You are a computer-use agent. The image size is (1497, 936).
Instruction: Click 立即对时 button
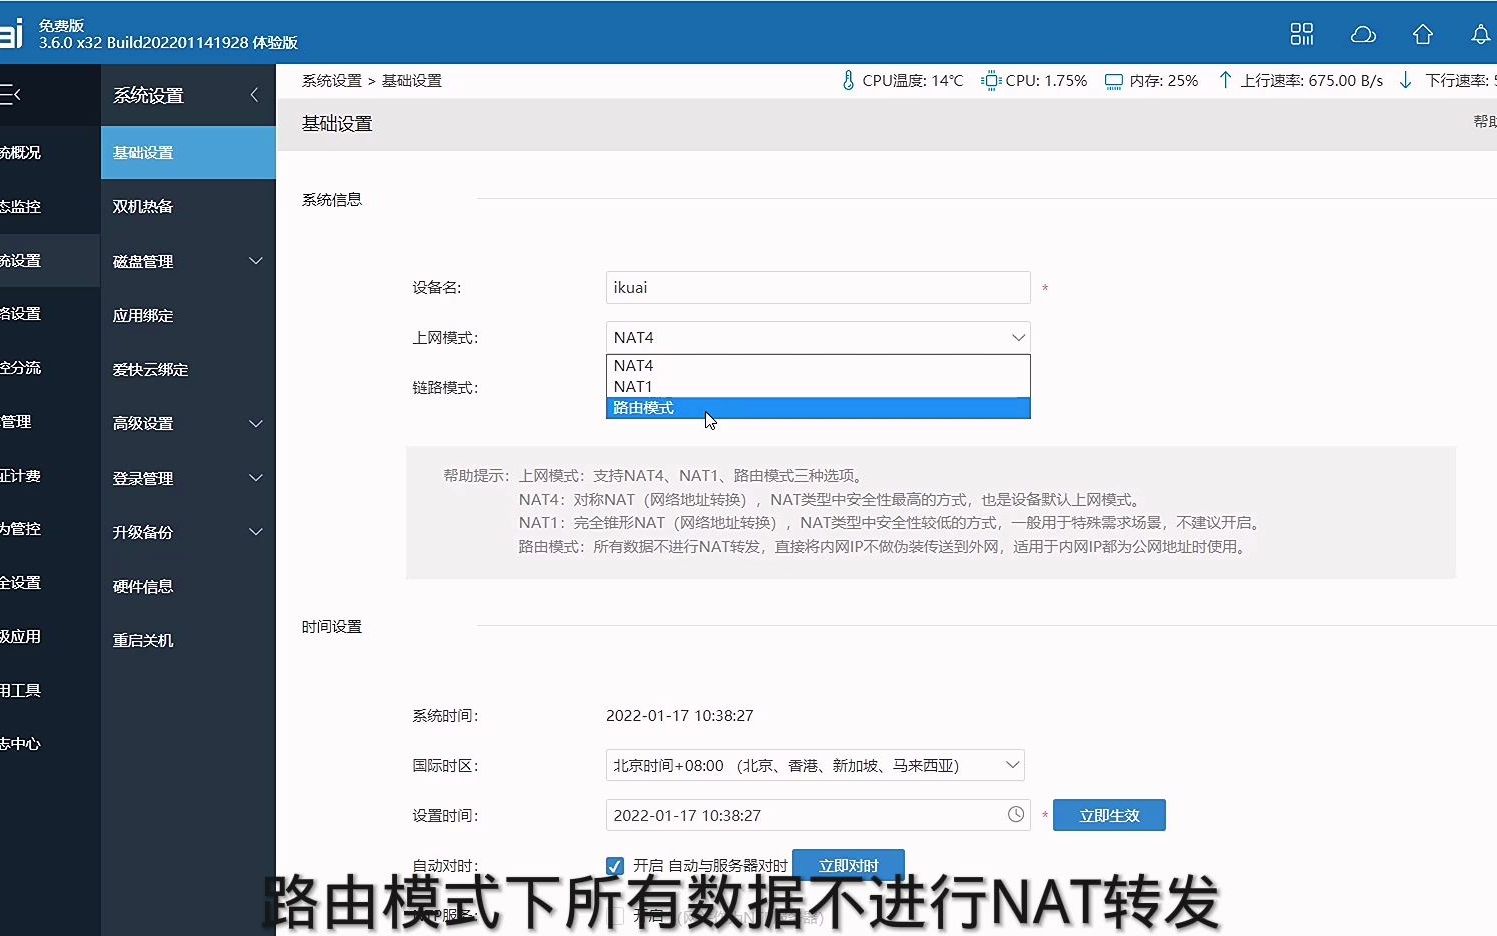click(848, 865)
